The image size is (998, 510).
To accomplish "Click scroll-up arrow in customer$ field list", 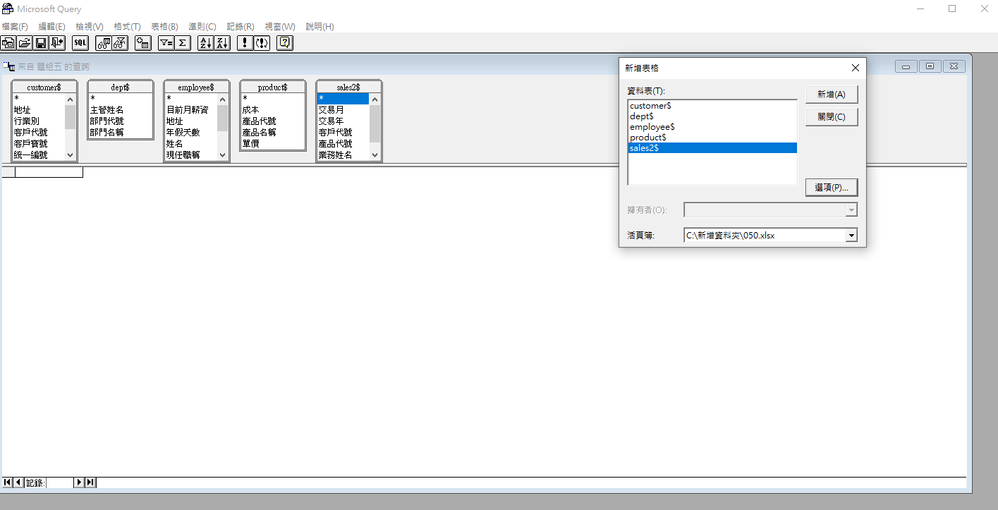I will 70,99.
